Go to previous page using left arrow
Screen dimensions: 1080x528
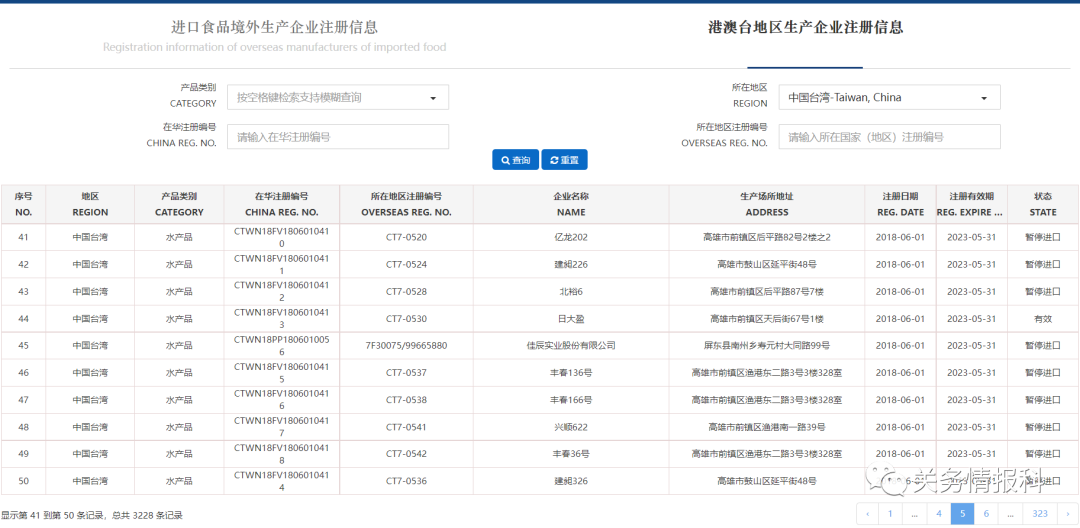(x=866, y=514)
